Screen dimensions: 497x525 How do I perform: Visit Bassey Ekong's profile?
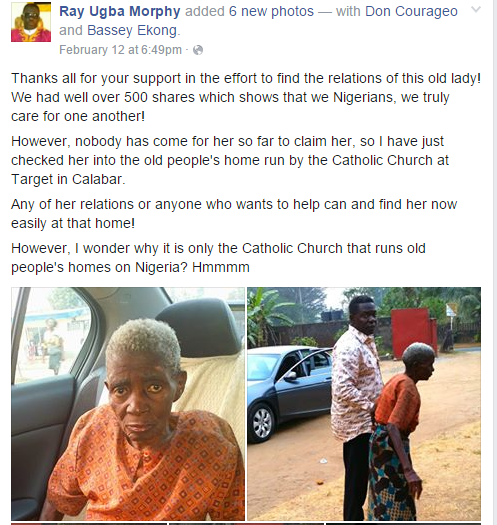click(x=132, y=30)
